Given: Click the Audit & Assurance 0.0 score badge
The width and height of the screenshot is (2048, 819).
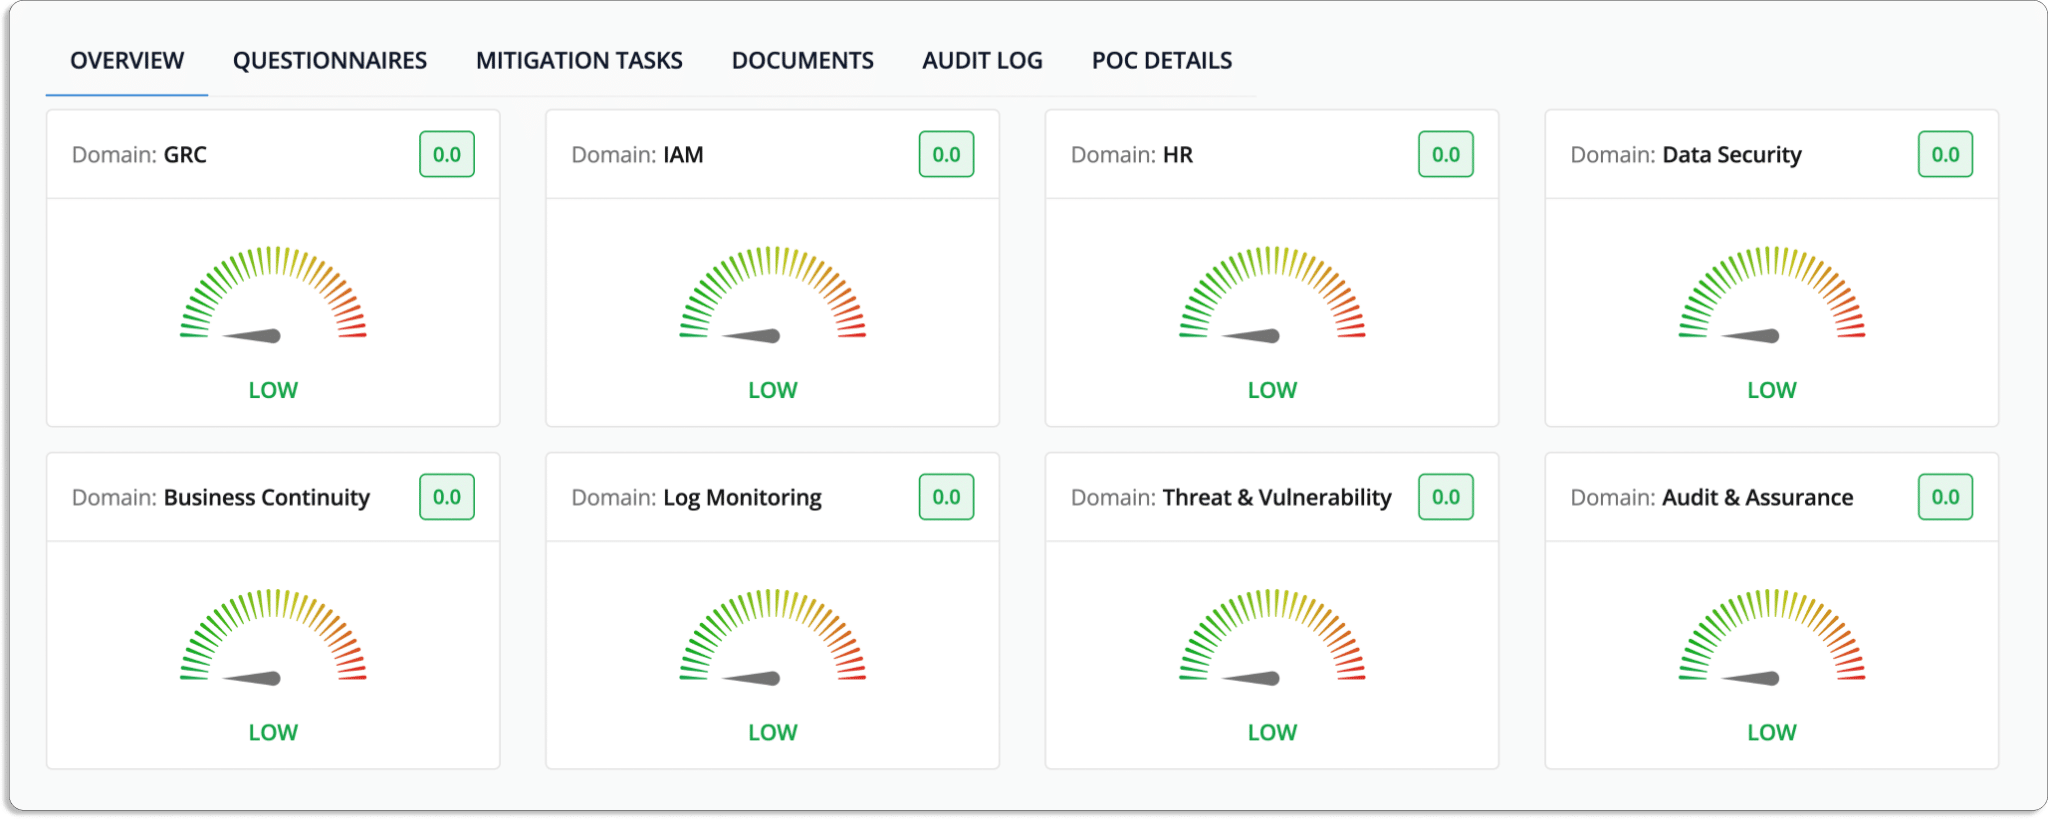Looking at the screenshot, I should [x=1946, y=497].
